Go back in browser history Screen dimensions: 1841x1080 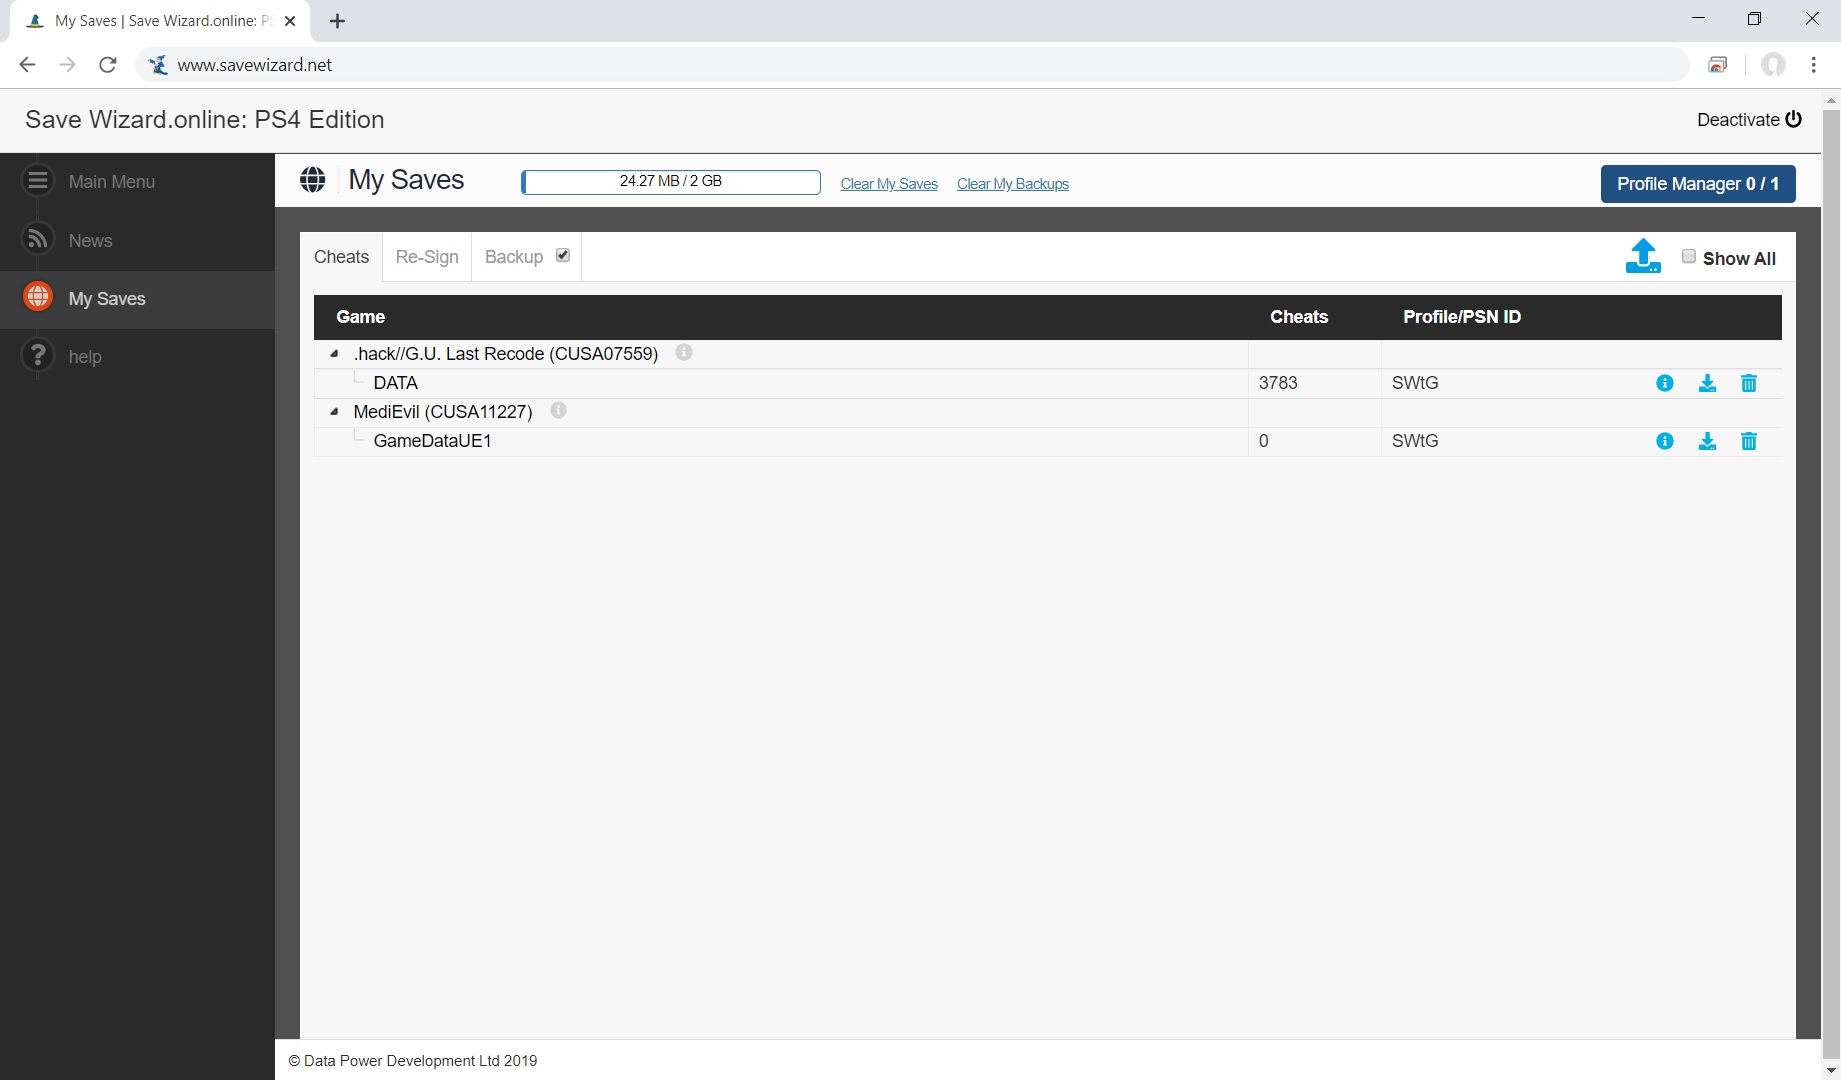(x=28, y=65)
